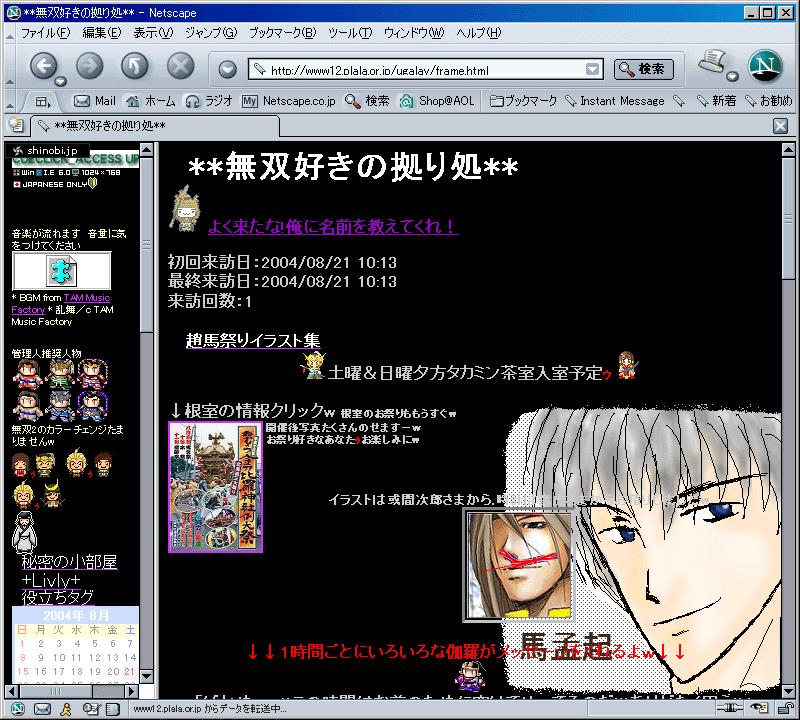Click the お勧め bookmark on the personal toolbar
The width and height of the screenshot is (800, 720).
pyautogui.click(x=768, y=101)
